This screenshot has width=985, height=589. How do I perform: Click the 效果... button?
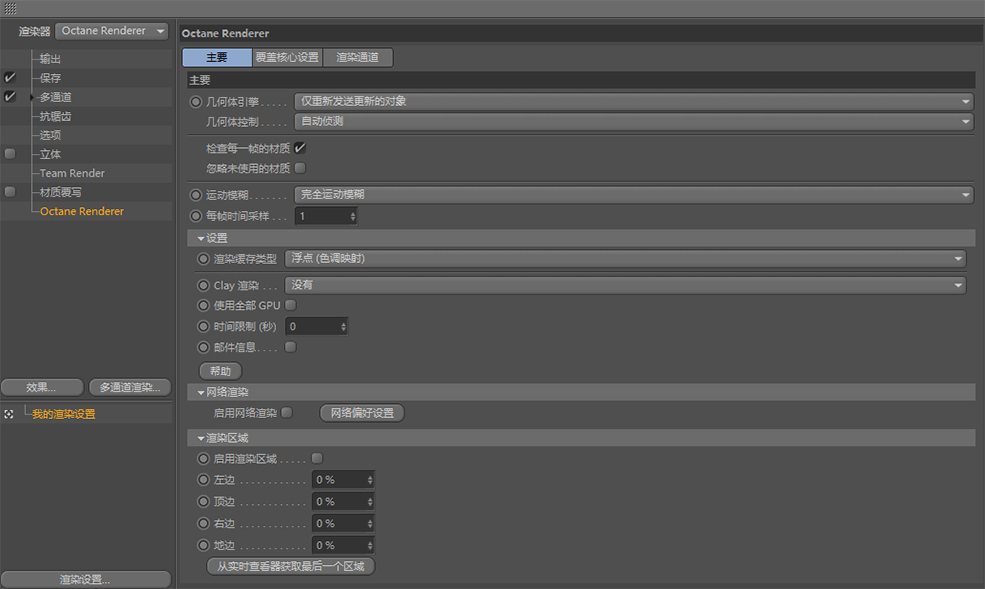(41, 387)
